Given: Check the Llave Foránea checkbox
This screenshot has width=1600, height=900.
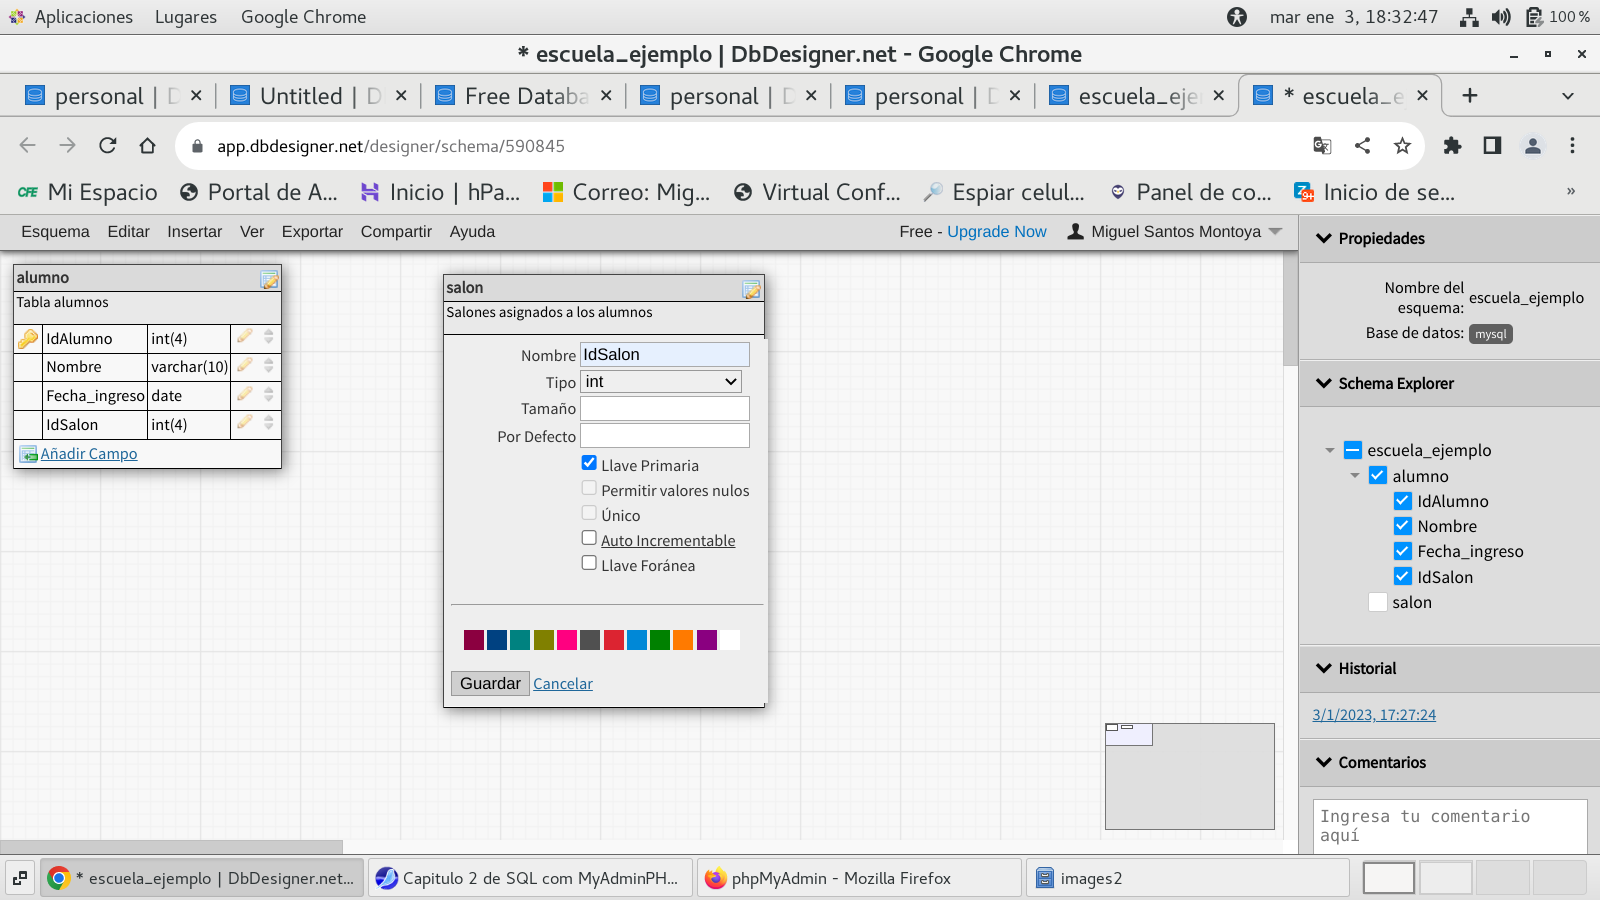Looking at the screenshot, I should click(589, 563).
